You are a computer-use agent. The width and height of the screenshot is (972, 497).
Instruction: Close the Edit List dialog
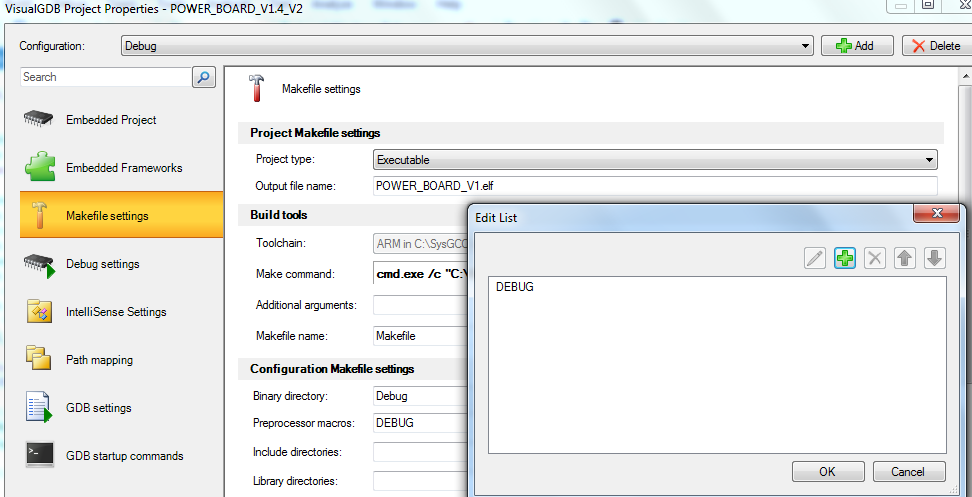[x=937, y=213]
